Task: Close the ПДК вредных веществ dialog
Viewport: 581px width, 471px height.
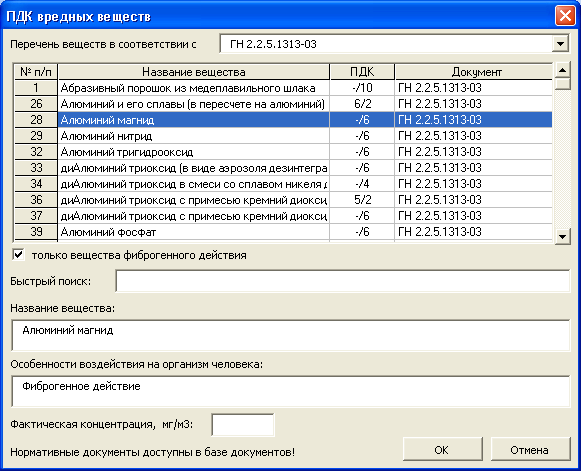Action: click(565, 16)
